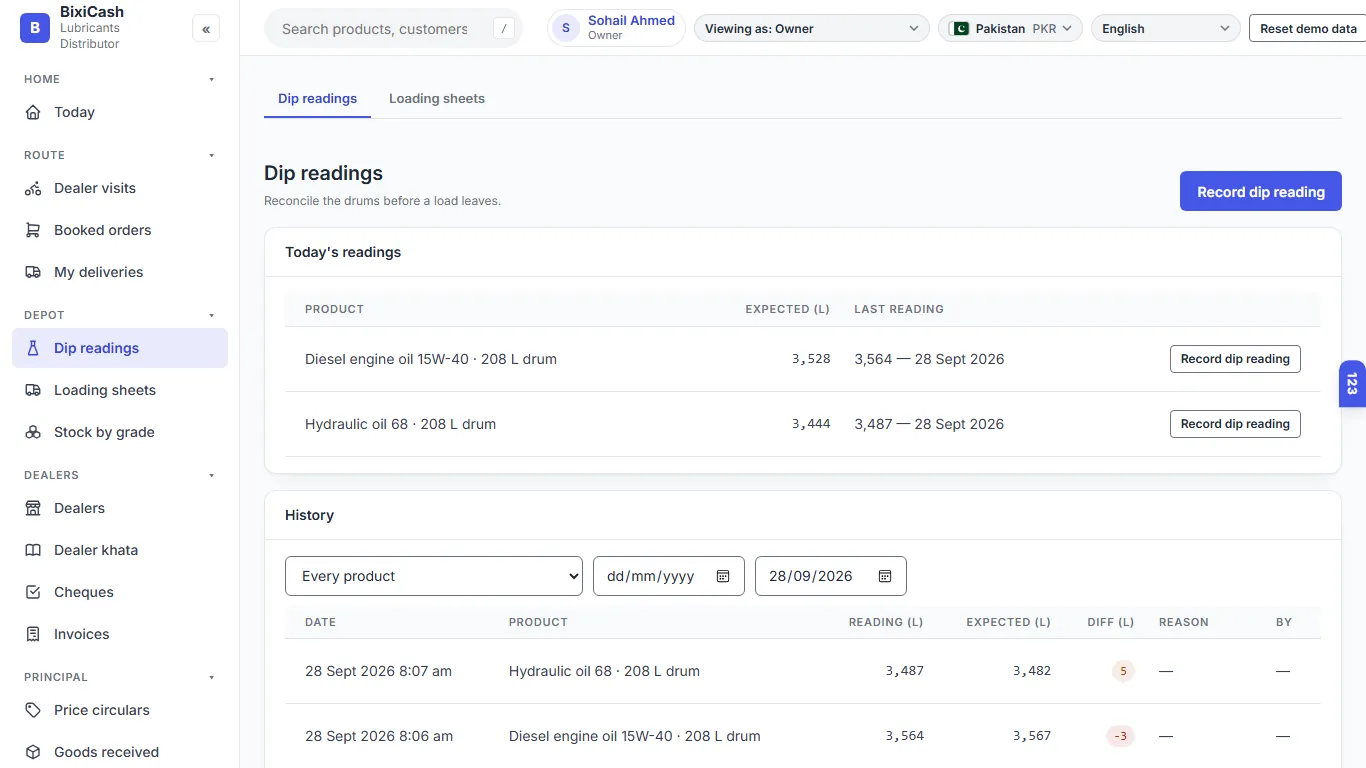This screenshot has height=768, width=1366.
Task: Go to Price circulars in the sidebar
Action: [x=120, y=710]
